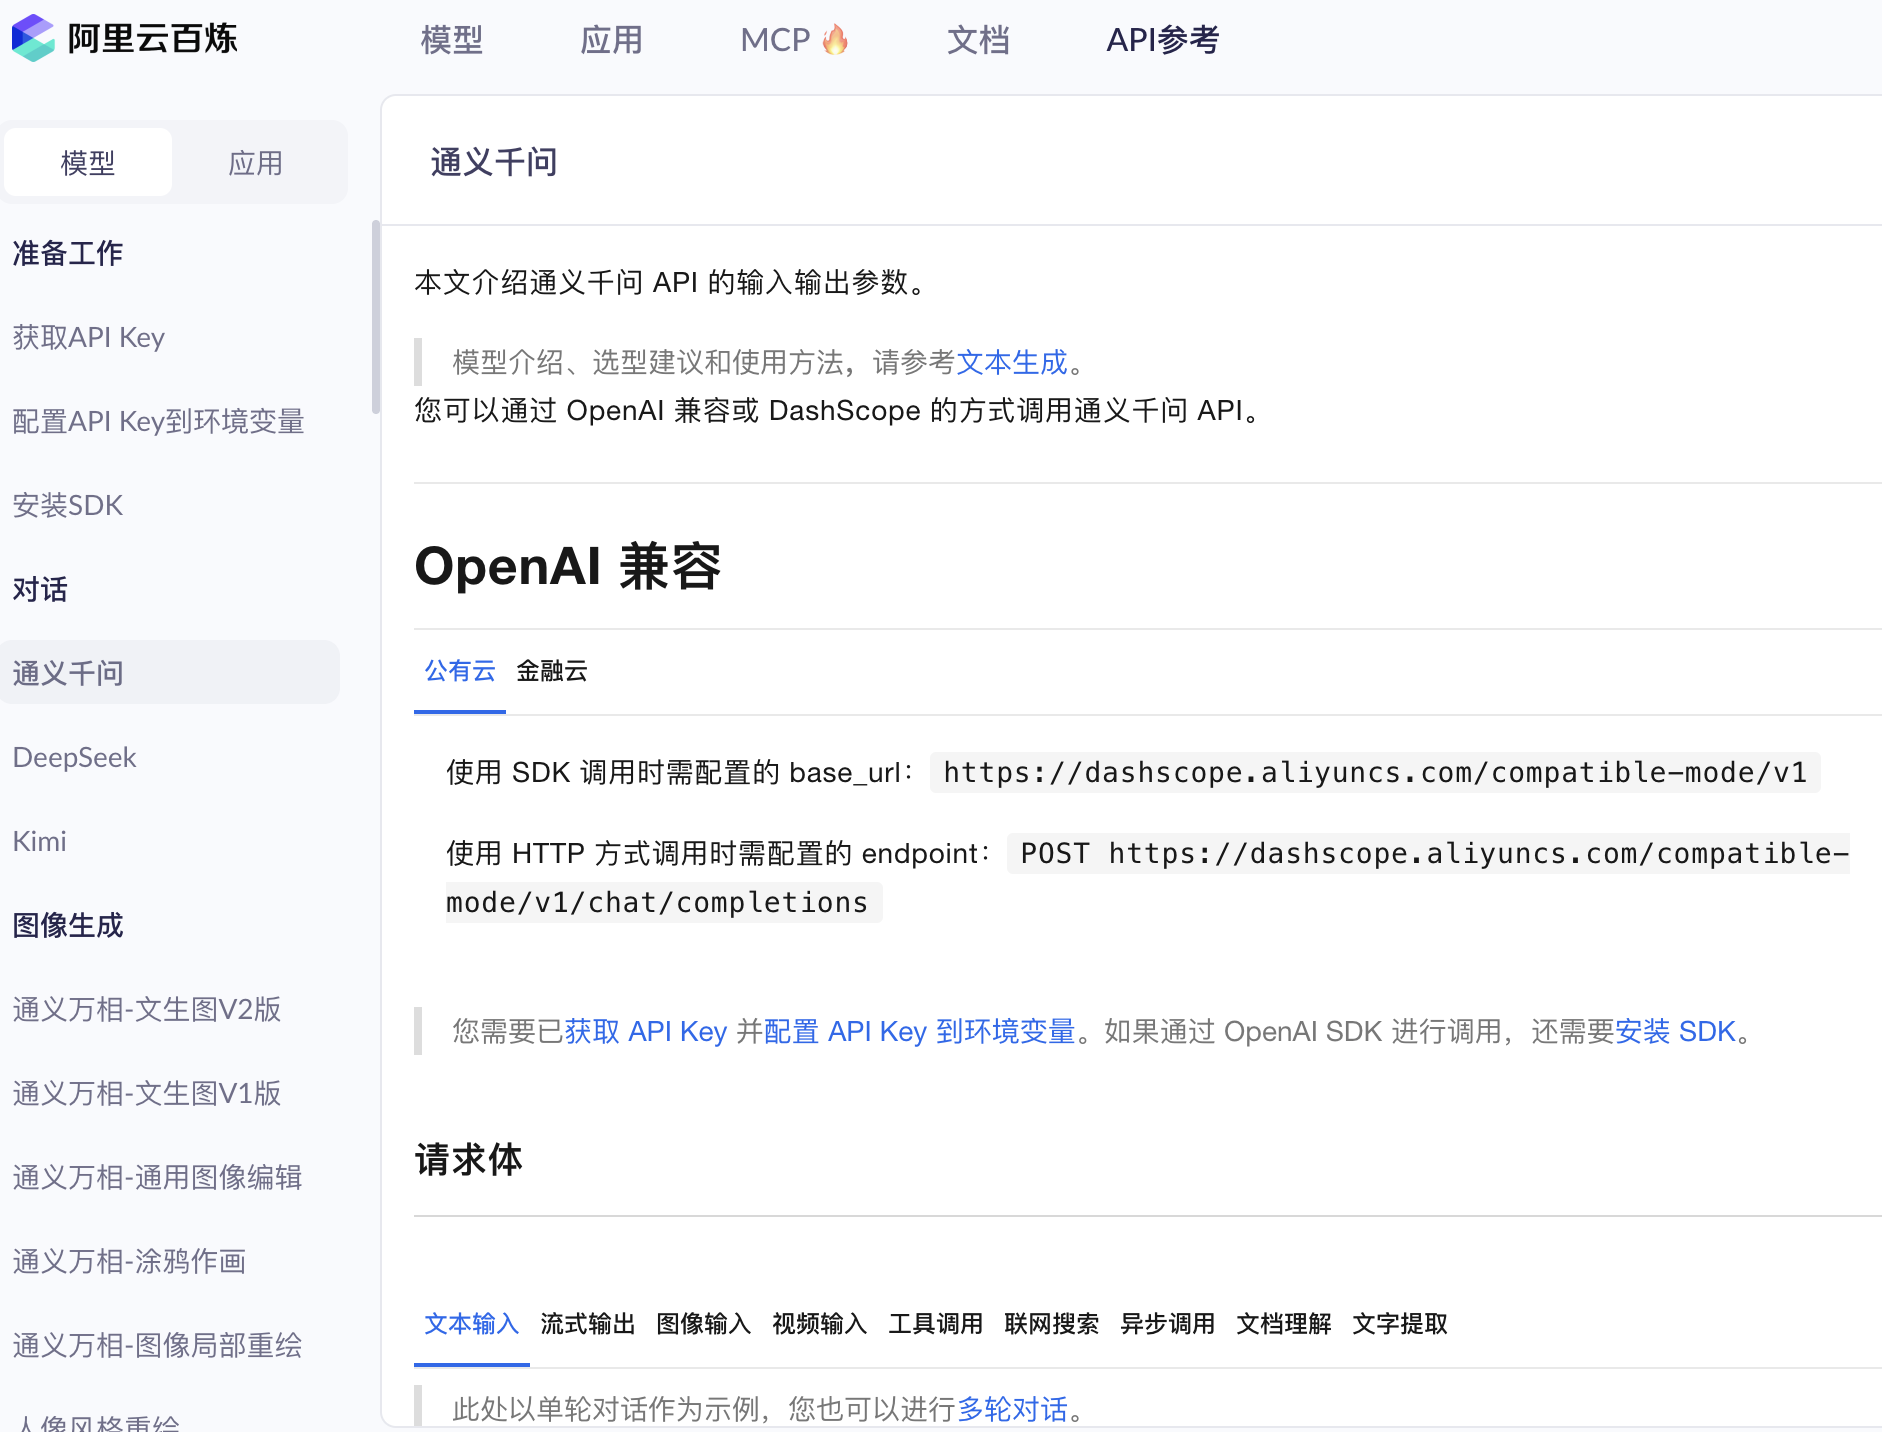Image resolution: width=1882 pixels, height=1432 pixels.
Task: Click the MCP fire icon
Action: (x=835, y=40)
